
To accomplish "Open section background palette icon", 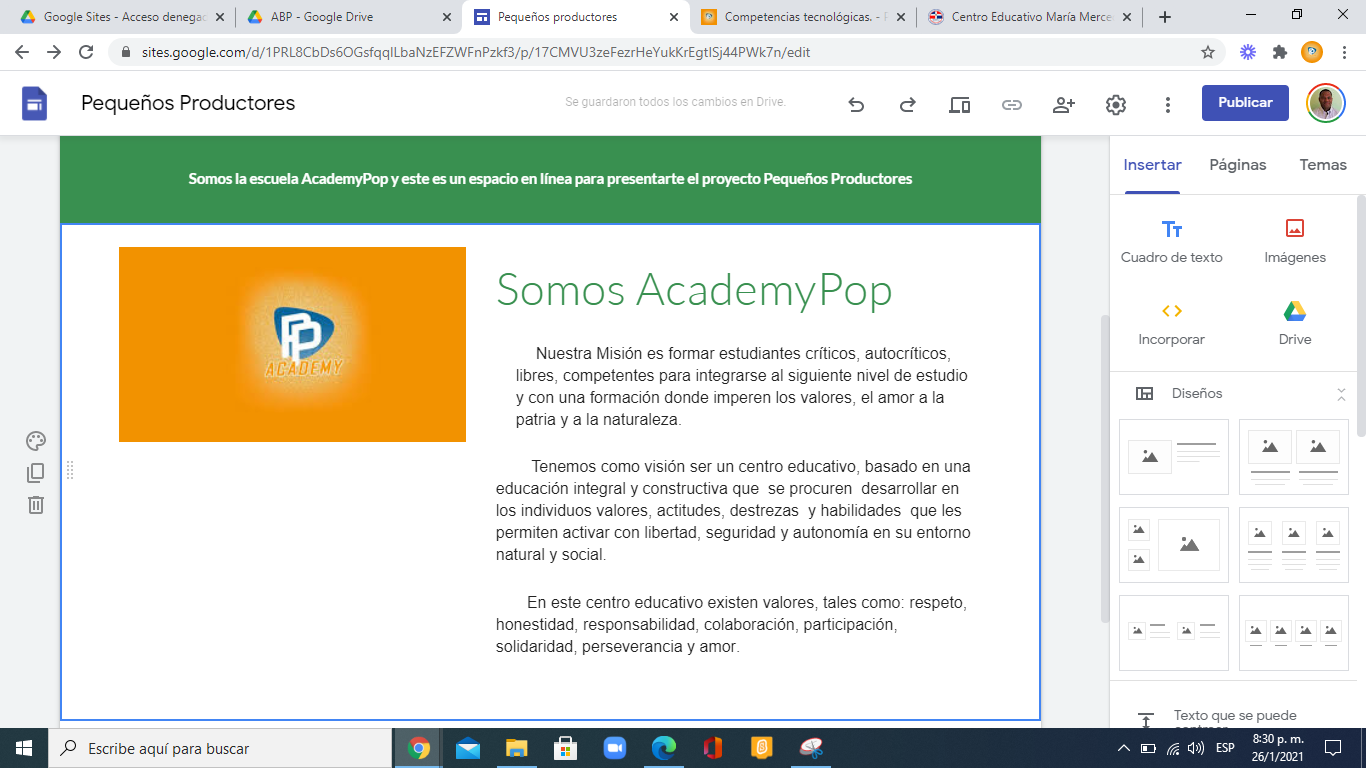I will 36,441.
